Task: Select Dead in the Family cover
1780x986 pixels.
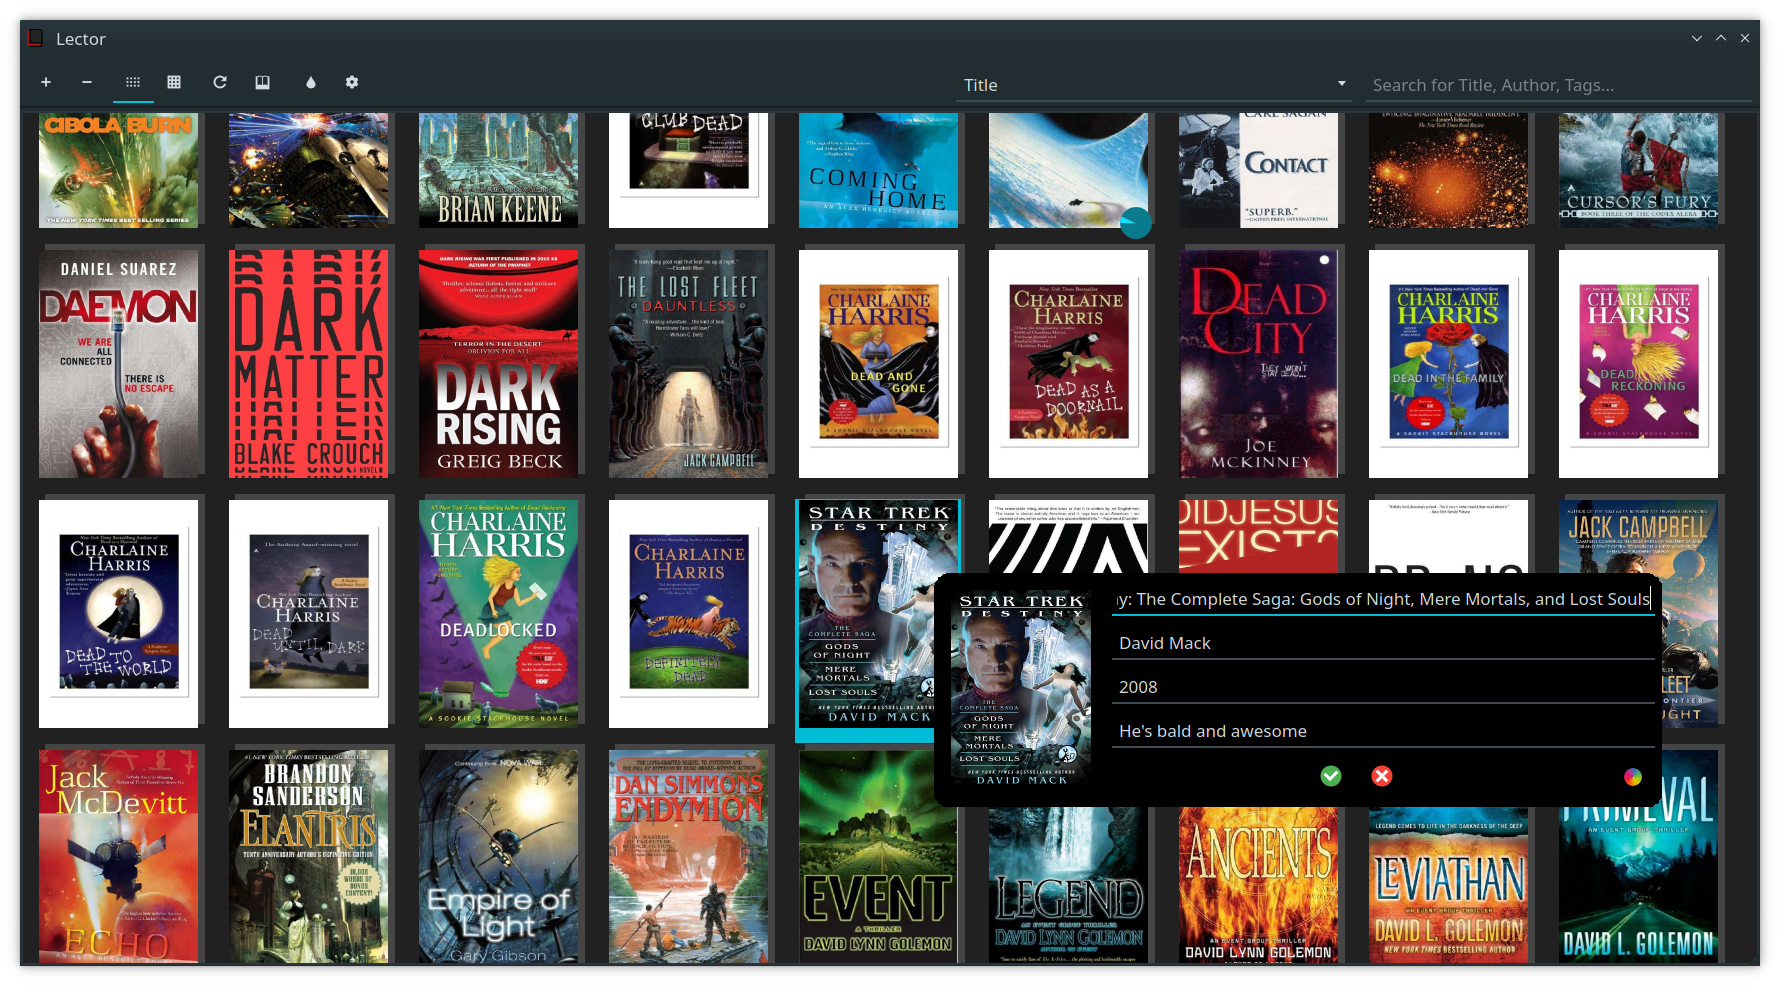Action: (x=1448, y=364)
